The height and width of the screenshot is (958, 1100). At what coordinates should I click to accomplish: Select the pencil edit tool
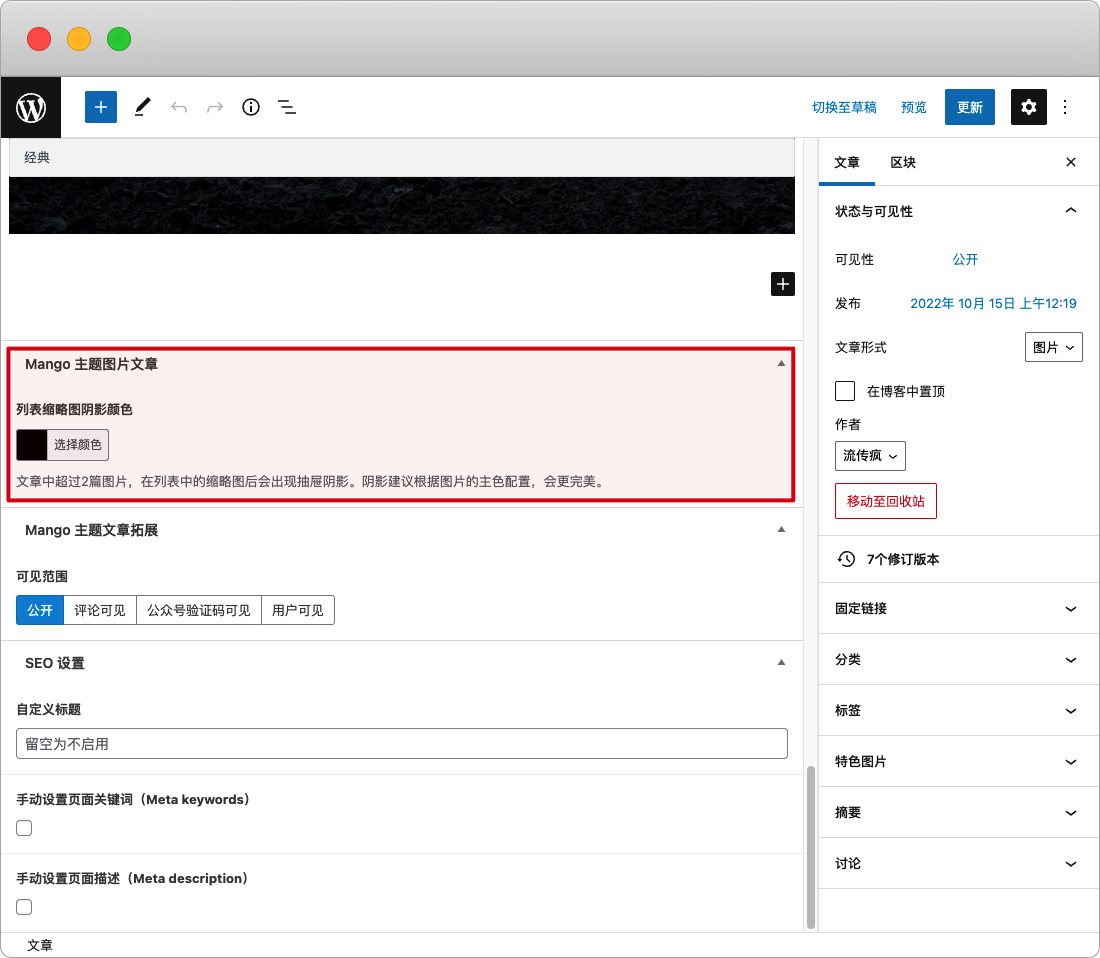[142, 107]
